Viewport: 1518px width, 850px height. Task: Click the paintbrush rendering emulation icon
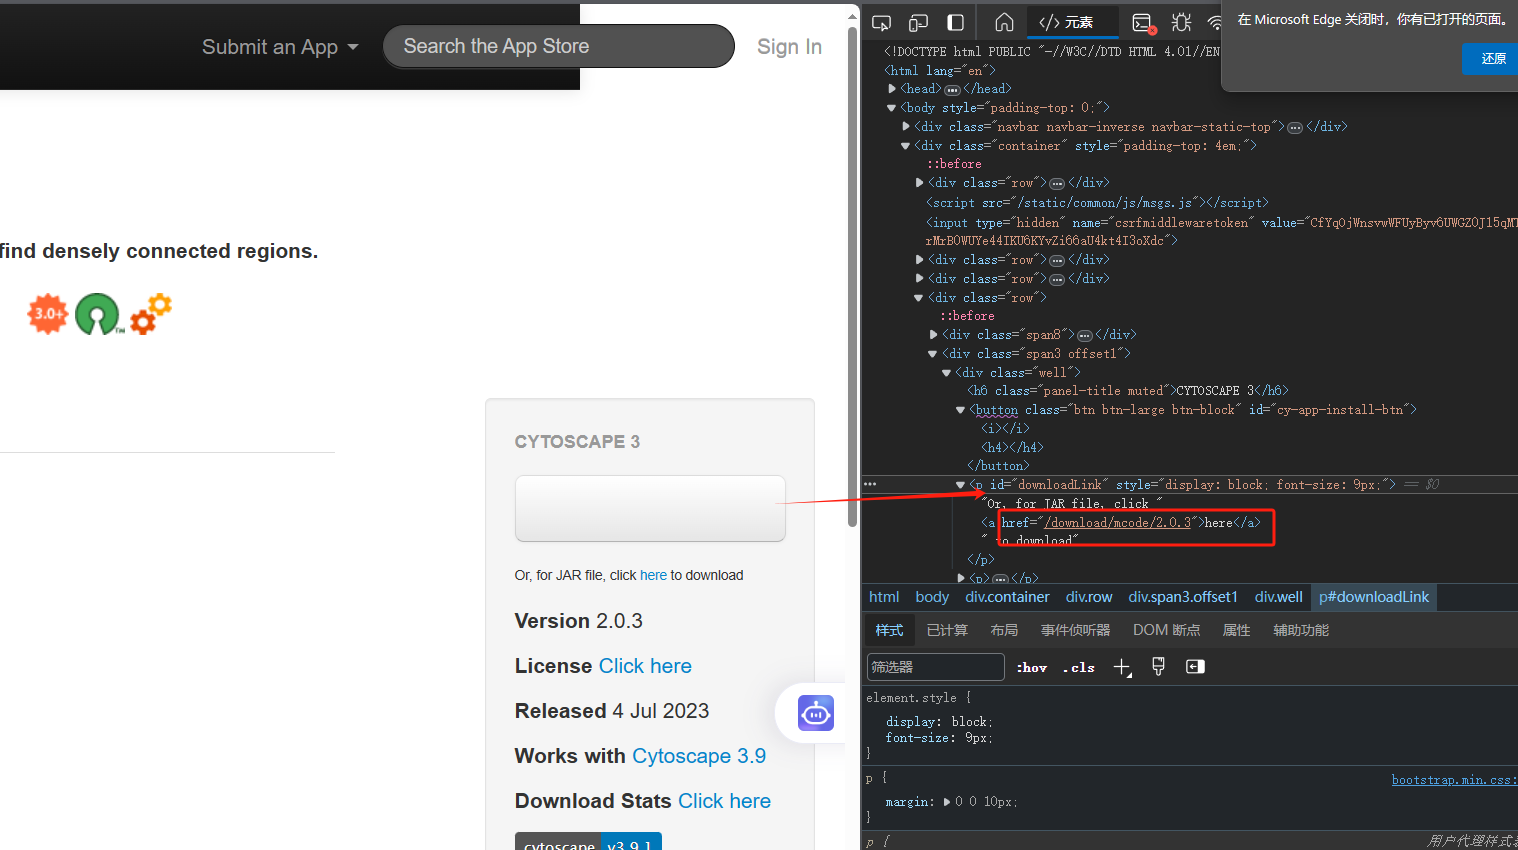click(x=1158, y=667)
